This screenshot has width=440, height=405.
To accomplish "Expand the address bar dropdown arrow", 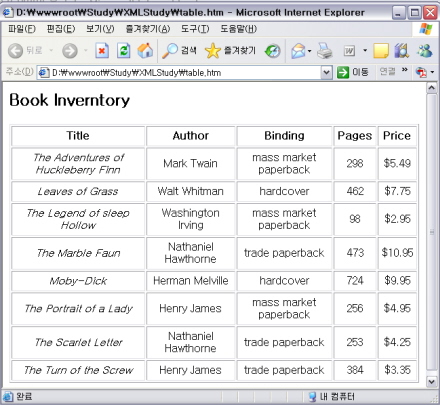I will [x=327, y=72].
